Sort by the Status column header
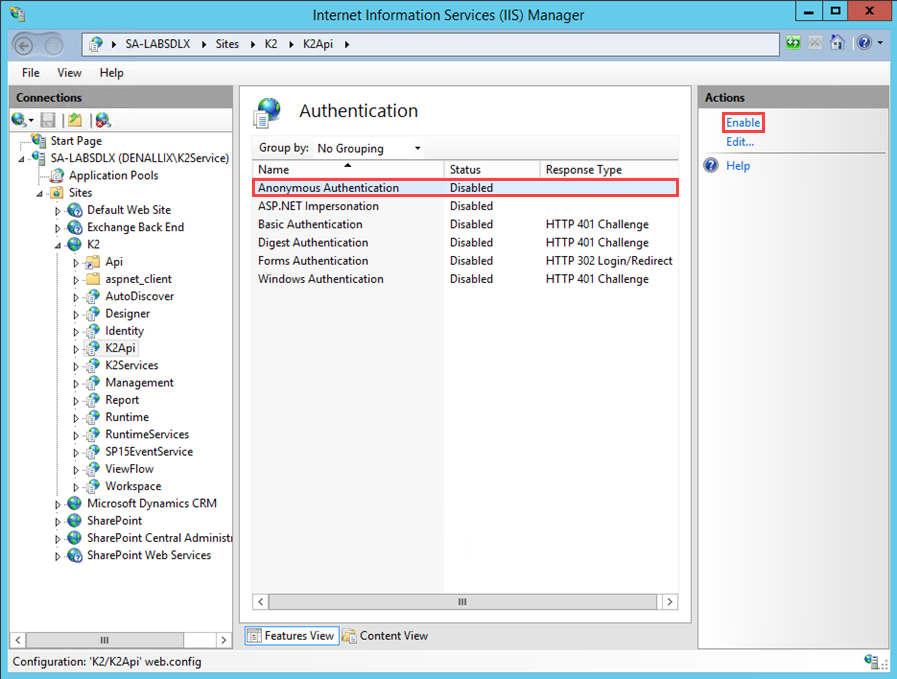This screenshot has width=897, height=679. coord(493,169)
